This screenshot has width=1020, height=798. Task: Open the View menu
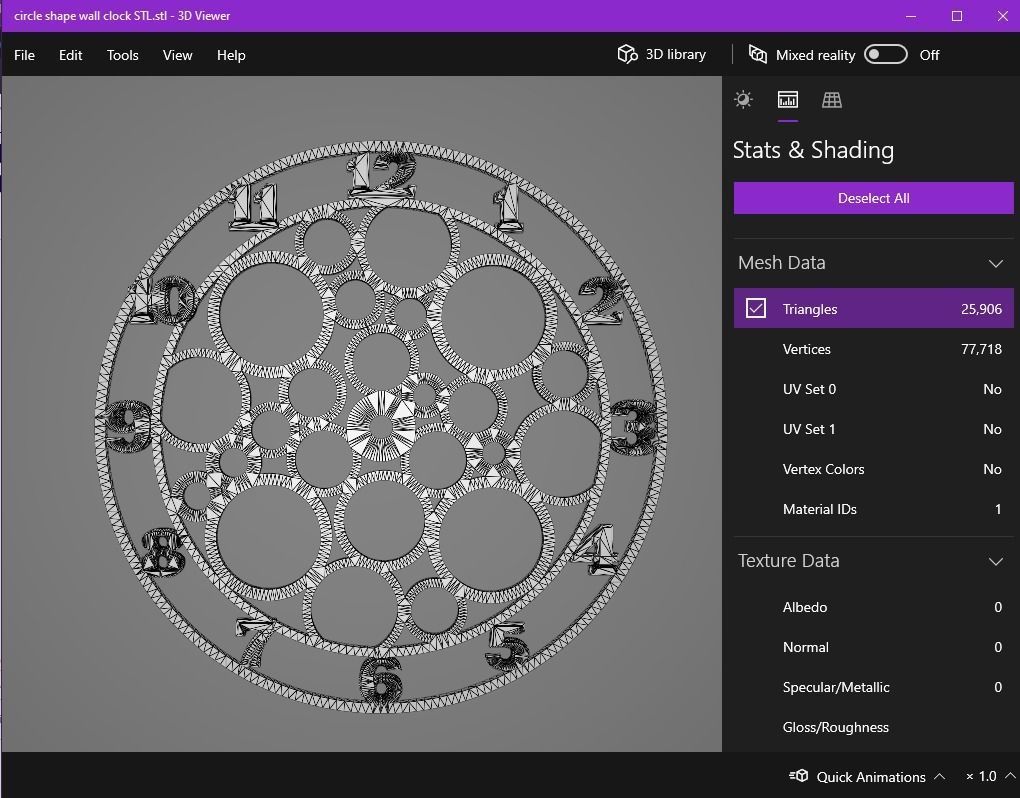tap(177, 55)
